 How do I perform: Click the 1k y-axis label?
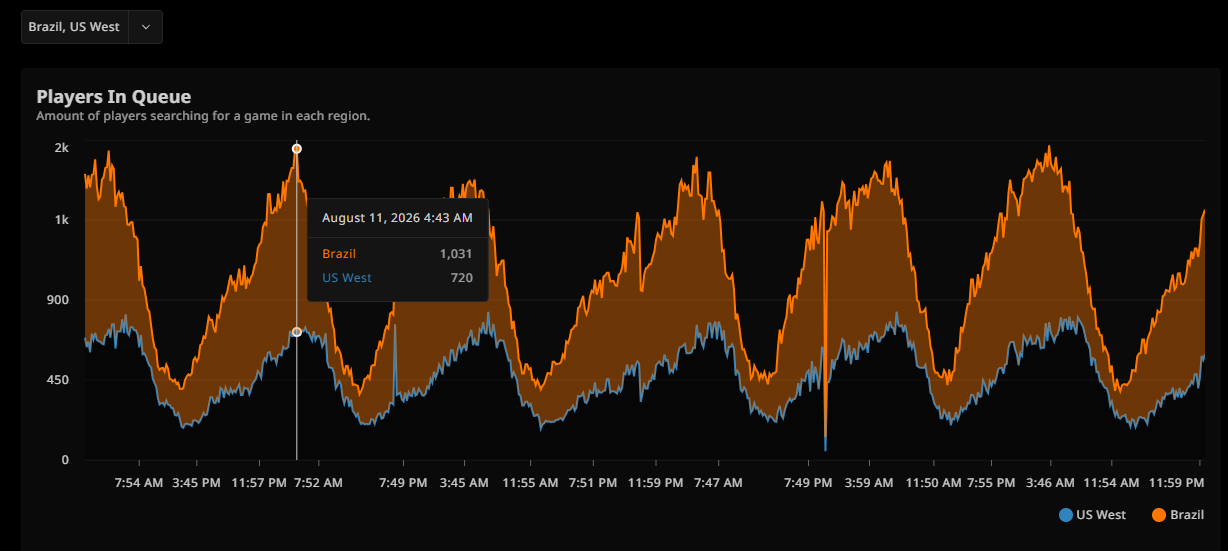pos(62,220)
